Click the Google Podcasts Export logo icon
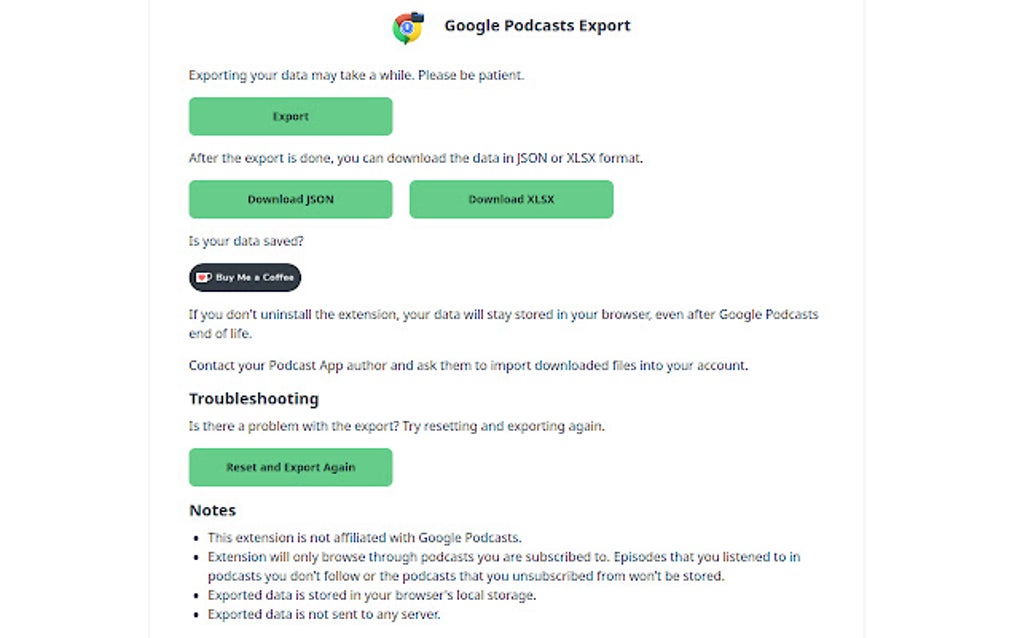Viewport: 1020px width, 638px height. pyautogui.click(x=408, y=27)
